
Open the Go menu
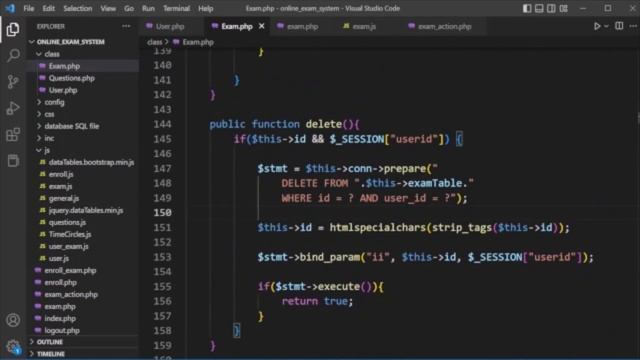(129, 8)
